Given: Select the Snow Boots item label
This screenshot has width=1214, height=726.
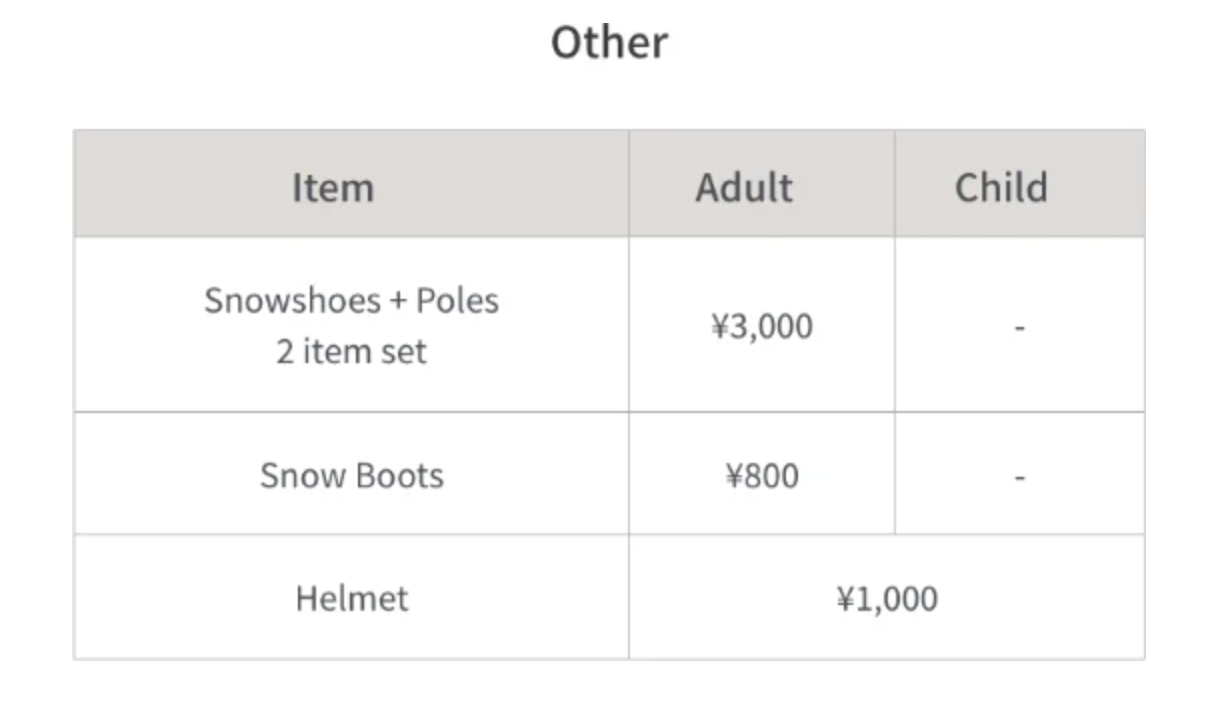Looking at the screenshot, I should click(x=351, y=475).
